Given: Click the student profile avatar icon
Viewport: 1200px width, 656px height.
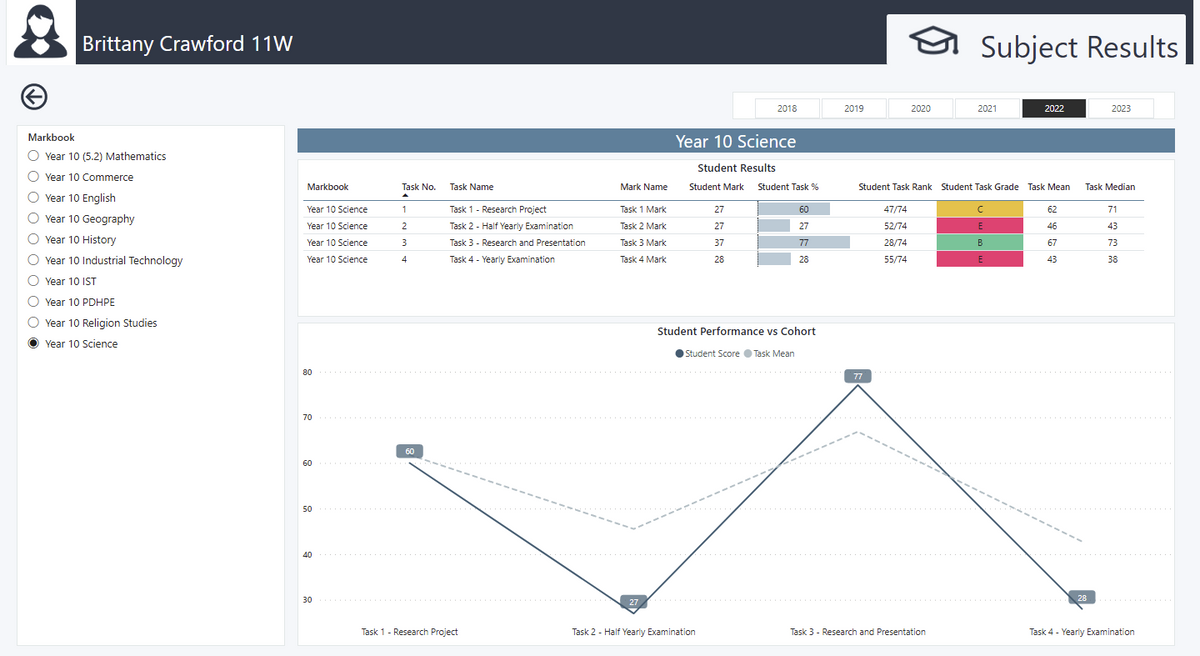Looking at the screenshot, I should (40, 32).
